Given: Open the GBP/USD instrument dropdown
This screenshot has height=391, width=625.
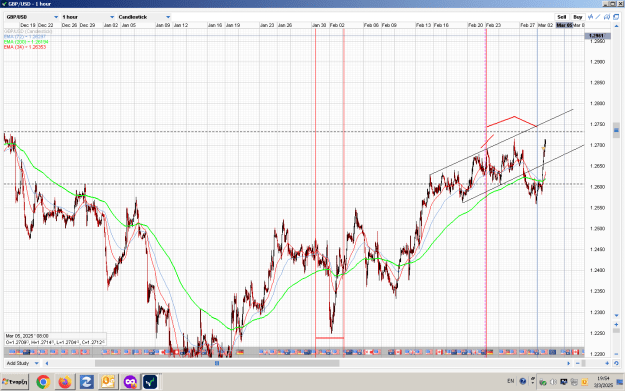Looking at the screenshot, I should click(32, 17).
